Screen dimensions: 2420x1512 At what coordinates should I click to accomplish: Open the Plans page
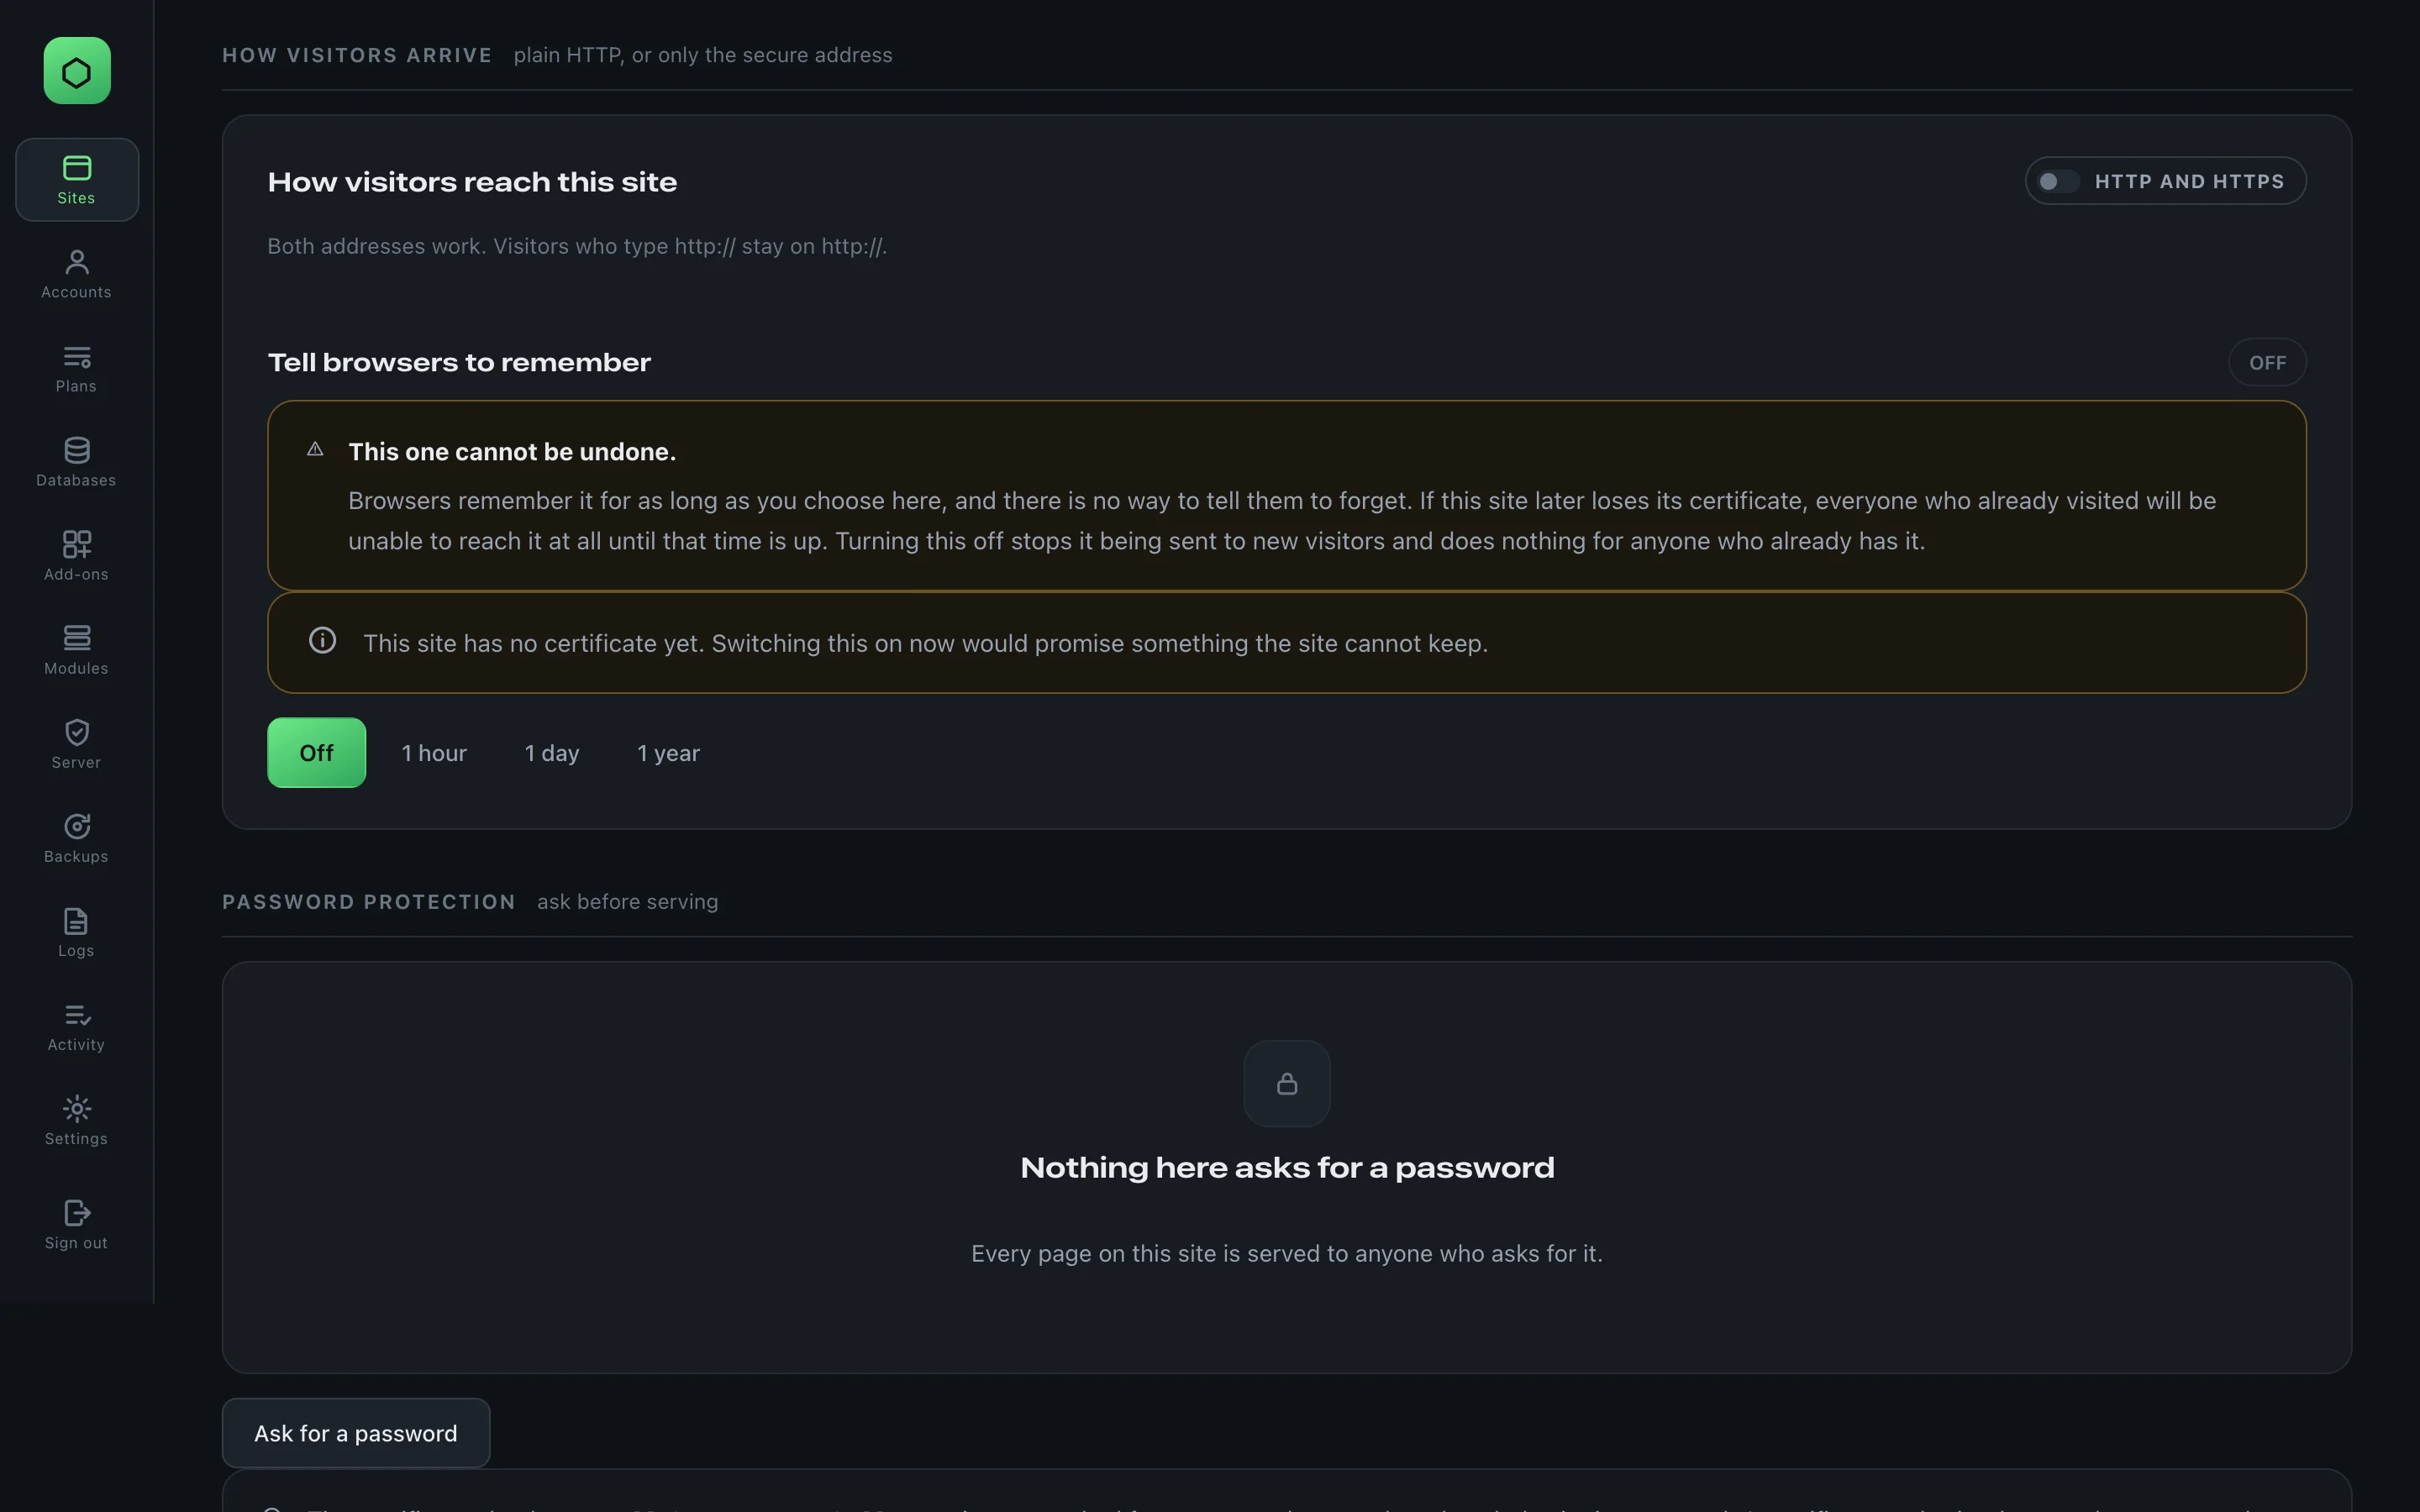pyautogui.click(x=77, y=368)
